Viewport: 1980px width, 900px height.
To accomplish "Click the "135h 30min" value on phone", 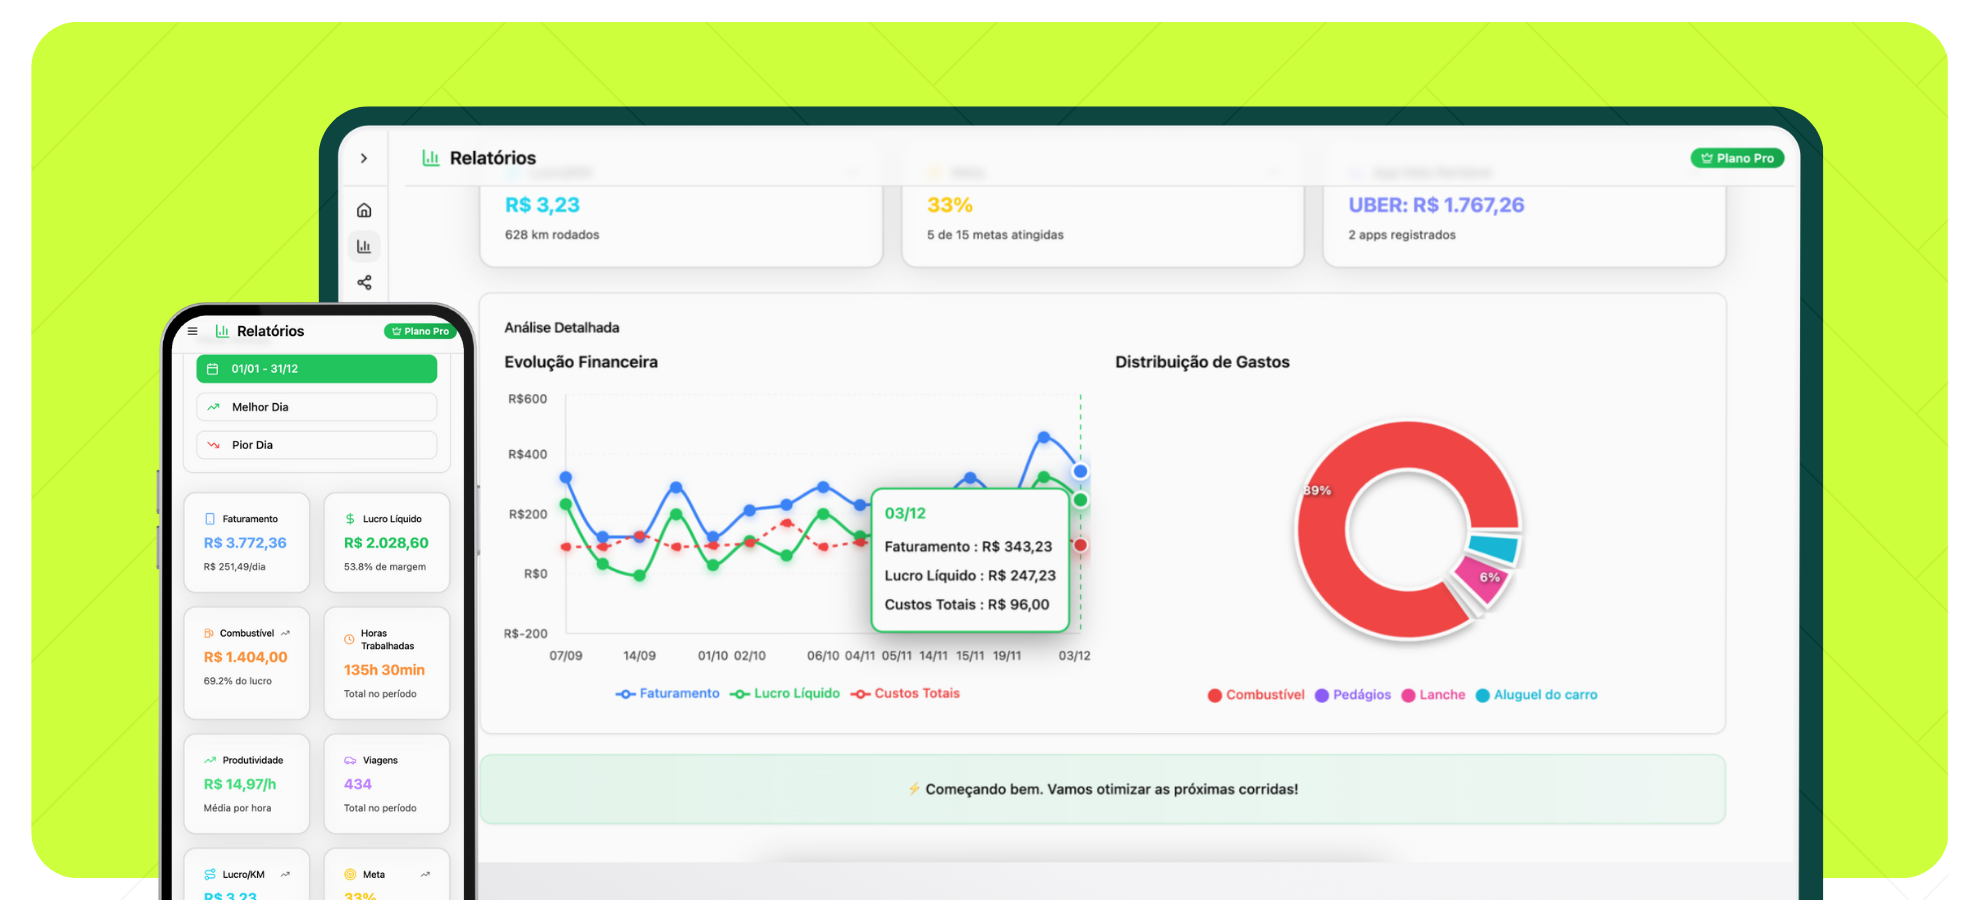I will pos(384,670).
